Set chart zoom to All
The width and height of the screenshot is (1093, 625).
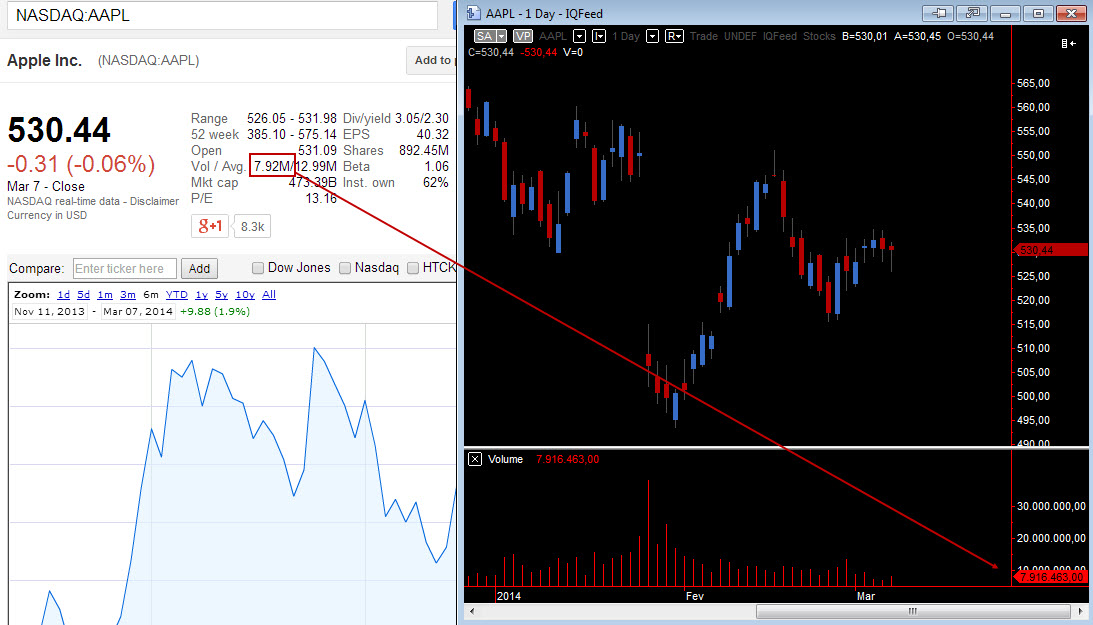point(269,295)
